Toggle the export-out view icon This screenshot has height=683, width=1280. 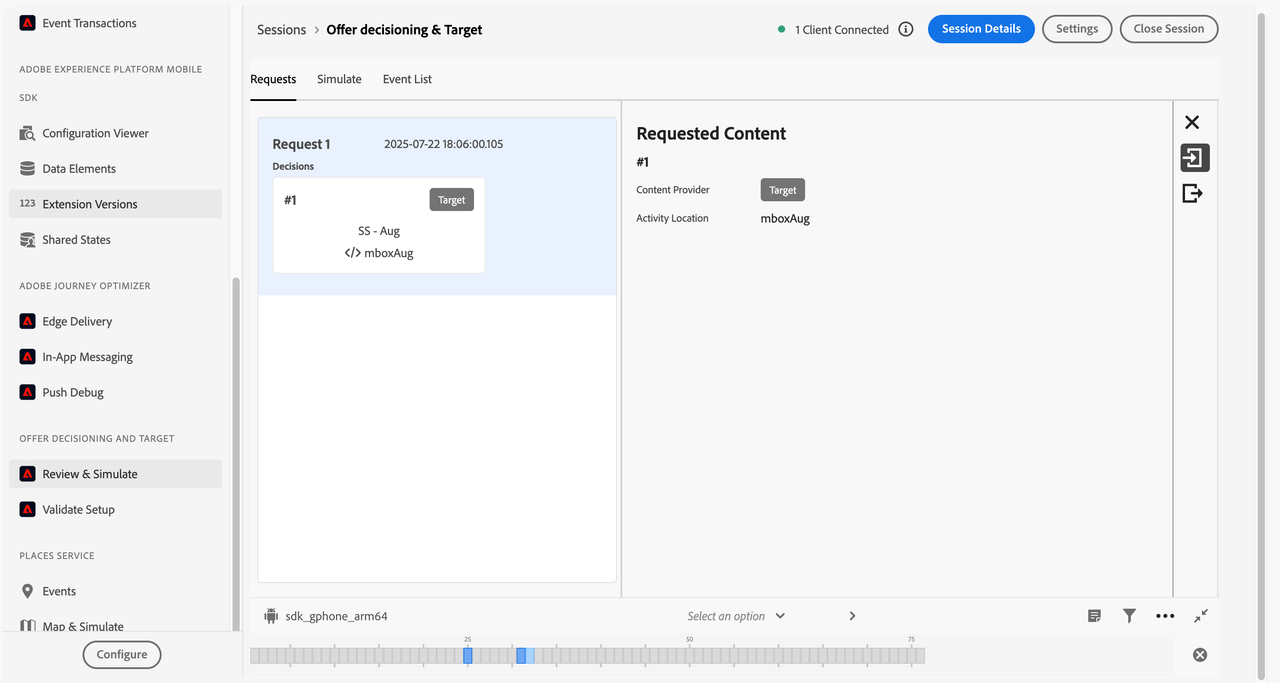[x=1192, y=193]
